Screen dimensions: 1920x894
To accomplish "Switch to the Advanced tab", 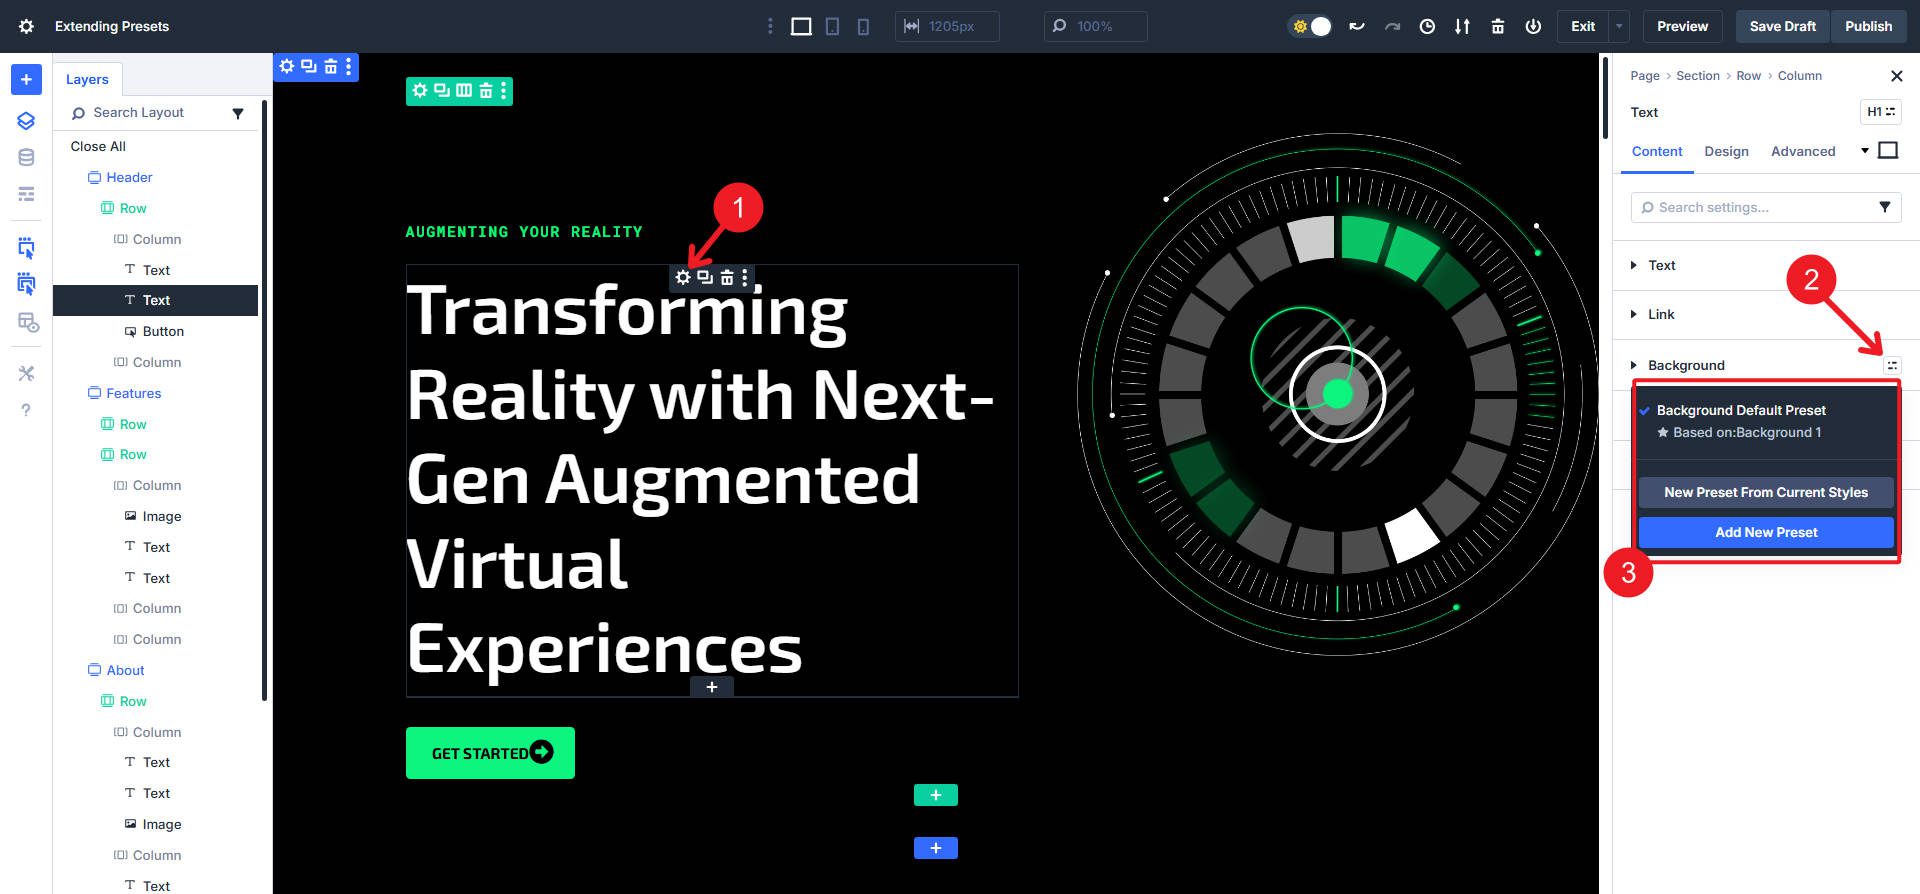I will coord(1802,151).
